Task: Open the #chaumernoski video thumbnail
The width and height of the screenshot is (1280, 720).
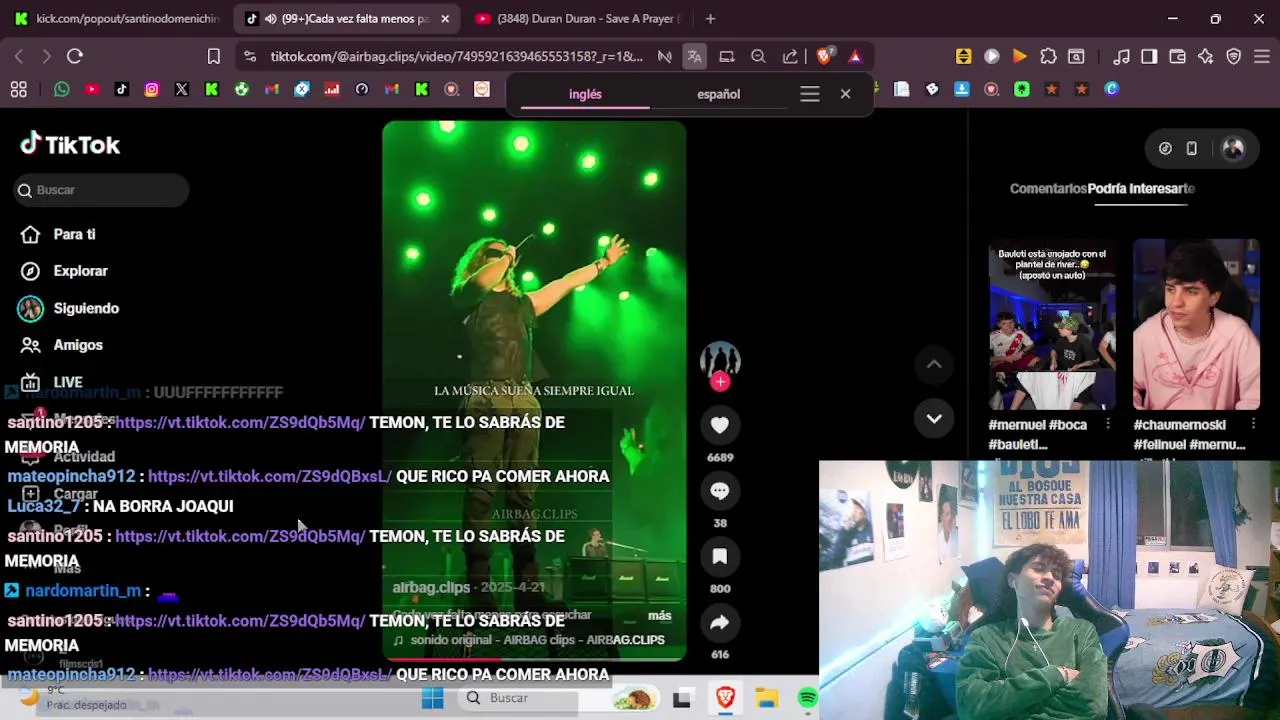Action: point(1196,324)
